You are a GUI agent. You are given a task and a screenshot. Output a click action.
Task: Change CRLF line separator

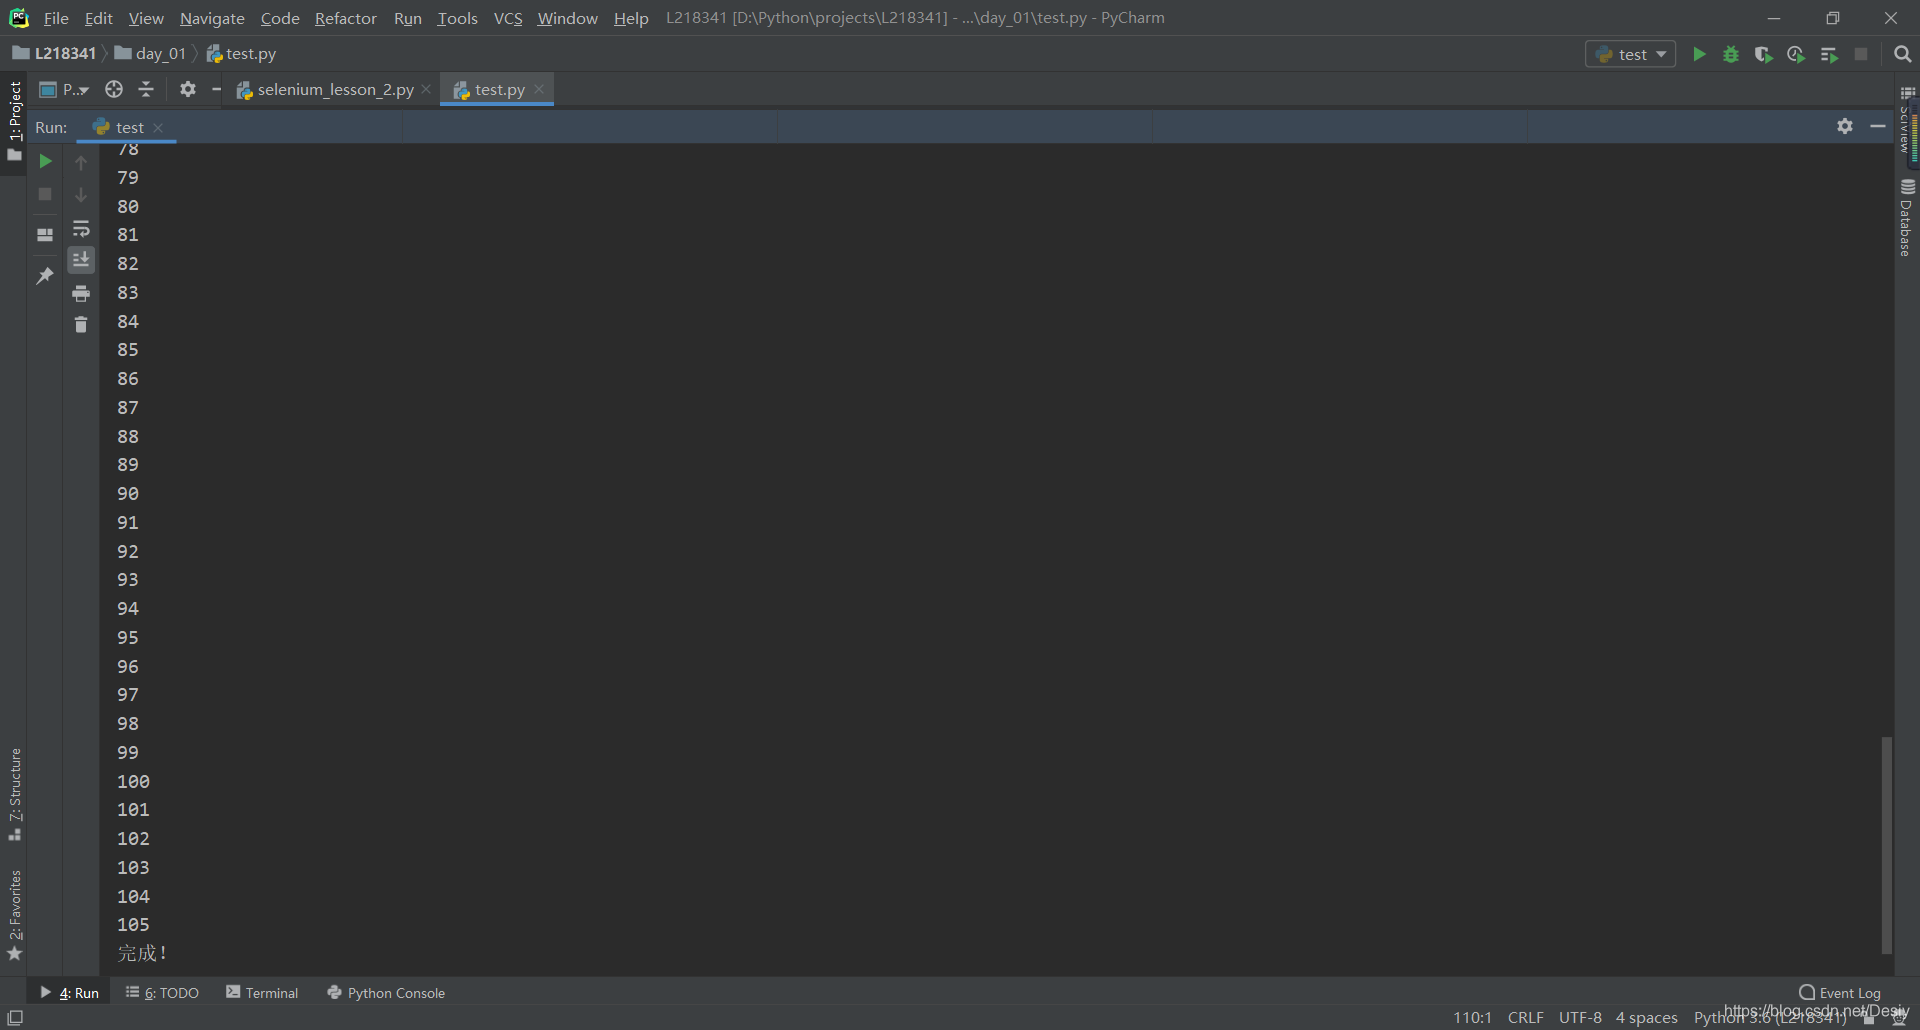point(1525,1017)
